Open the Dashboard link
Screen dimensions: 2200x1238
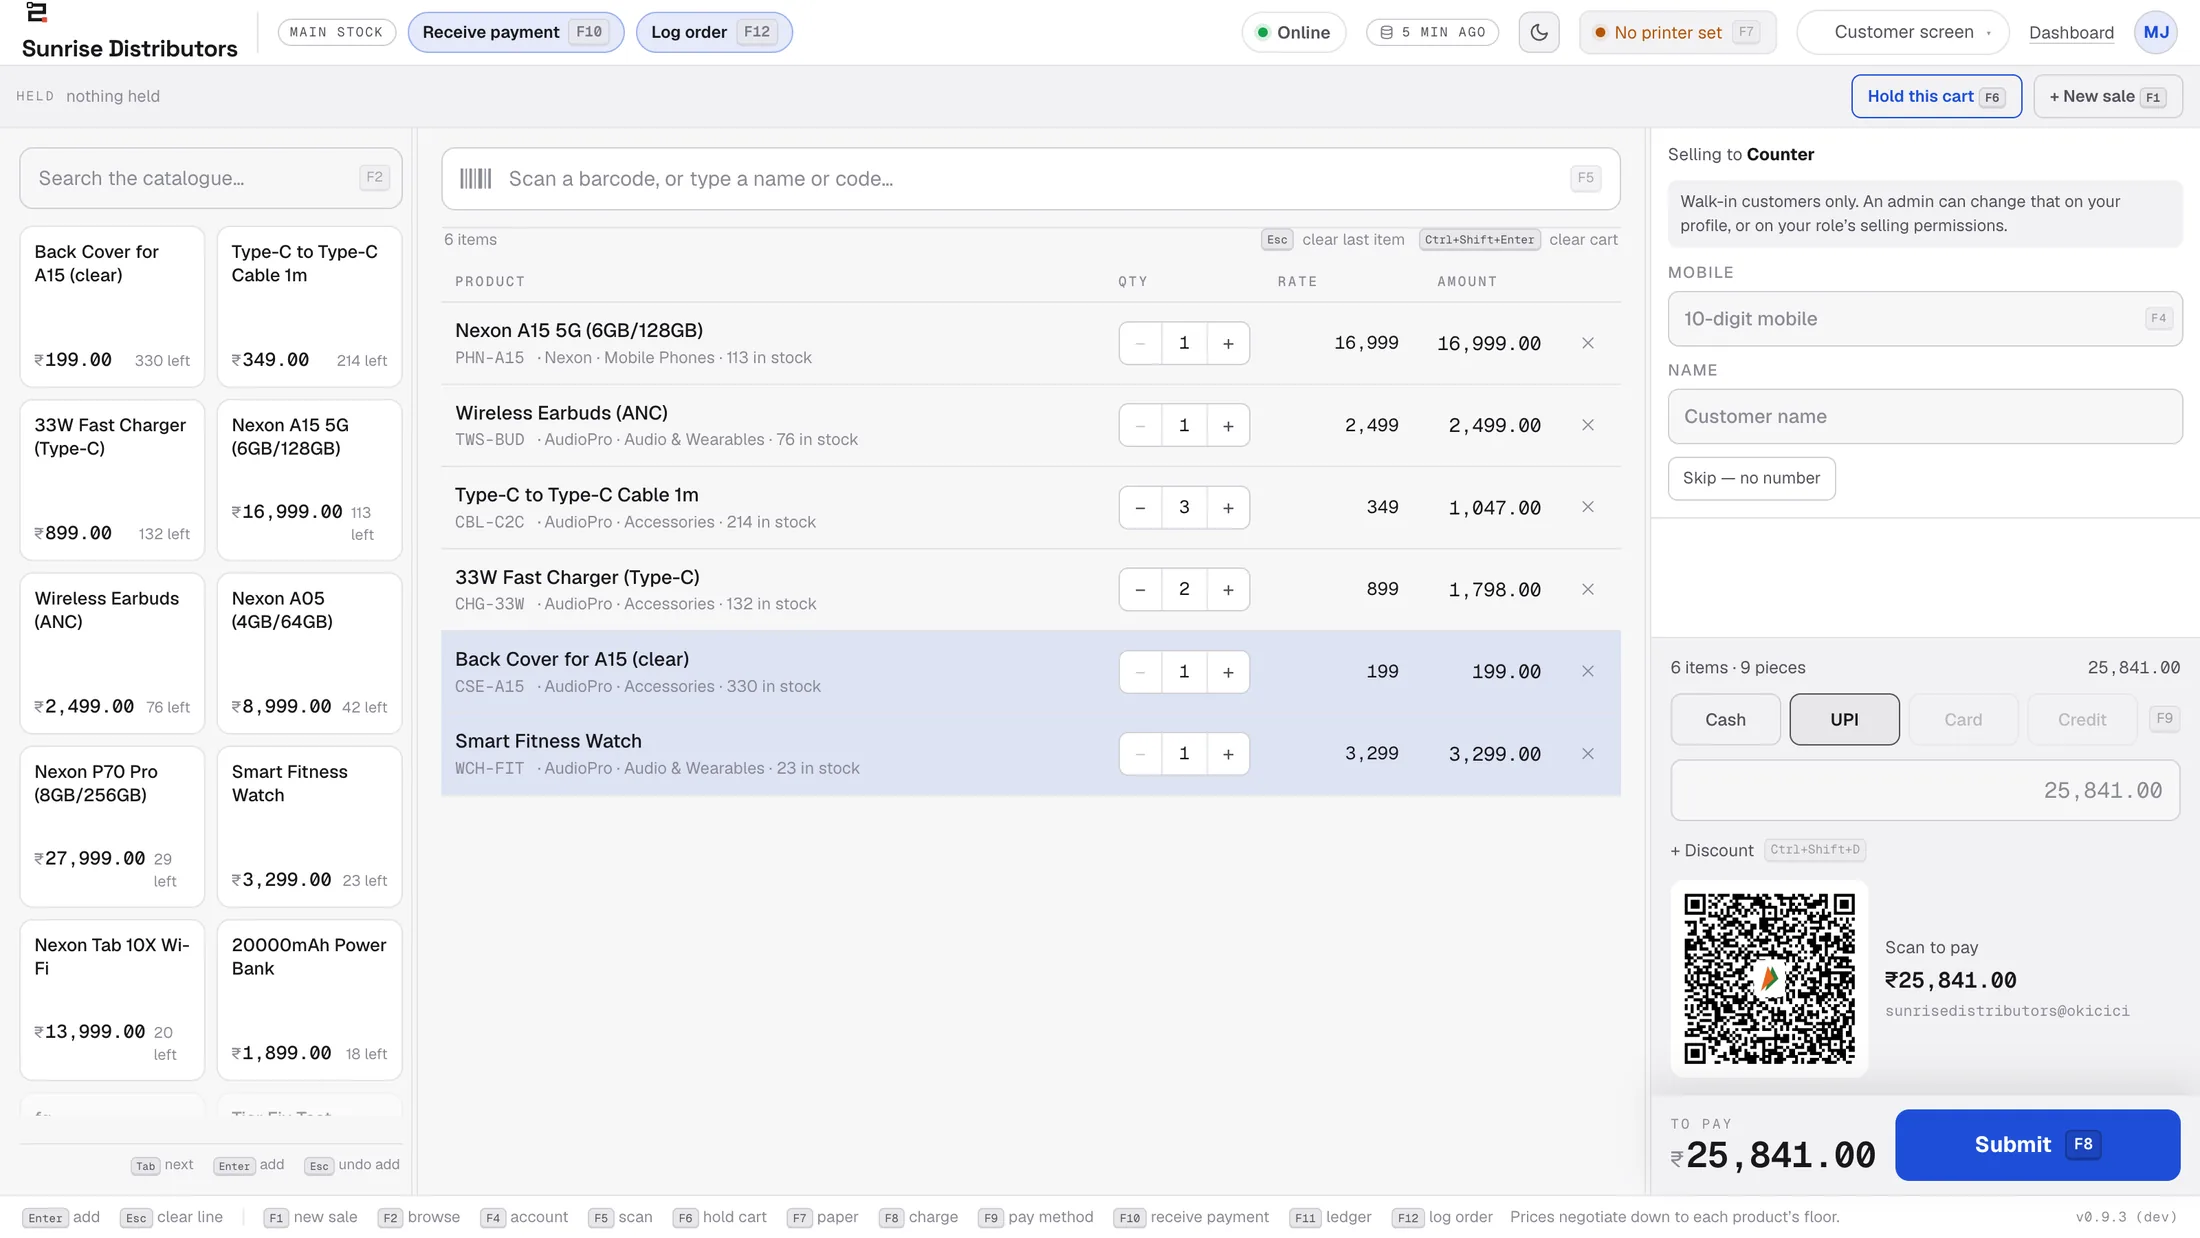[2071, 32]
